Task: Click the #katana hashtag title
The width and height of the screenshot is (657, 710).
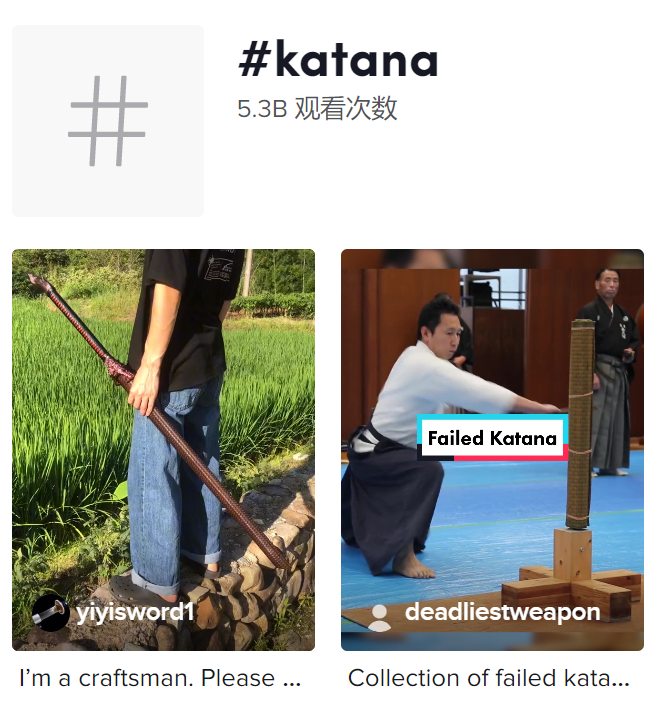Action: [x=338, y=60]
